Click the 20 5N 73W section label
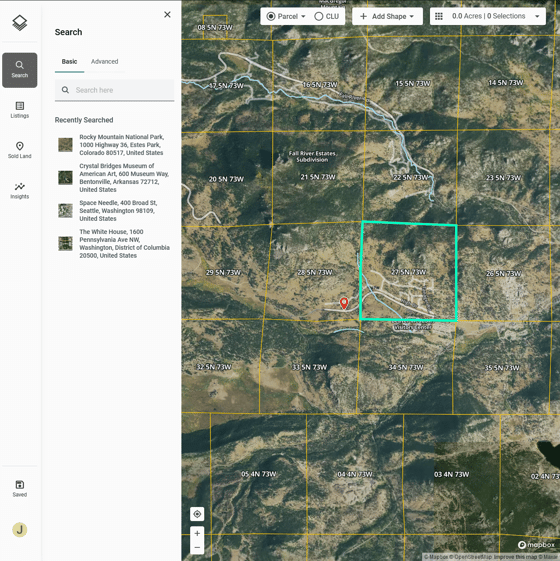 coord(226,179)
